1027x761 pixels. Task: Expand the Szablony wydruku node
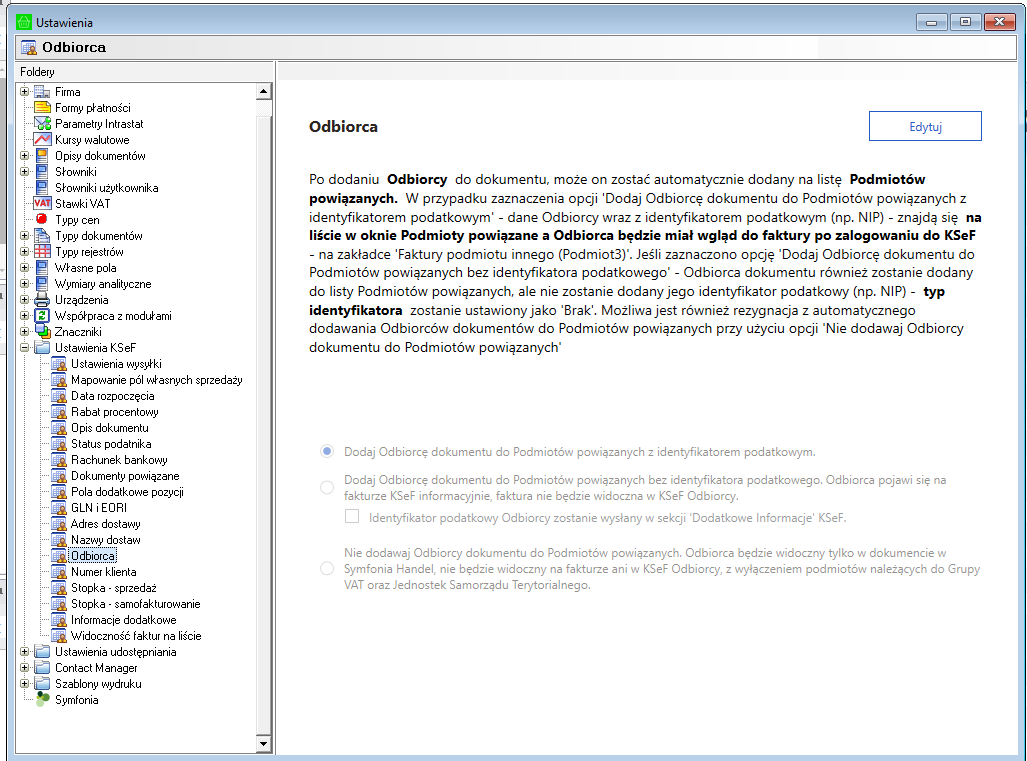24,684
